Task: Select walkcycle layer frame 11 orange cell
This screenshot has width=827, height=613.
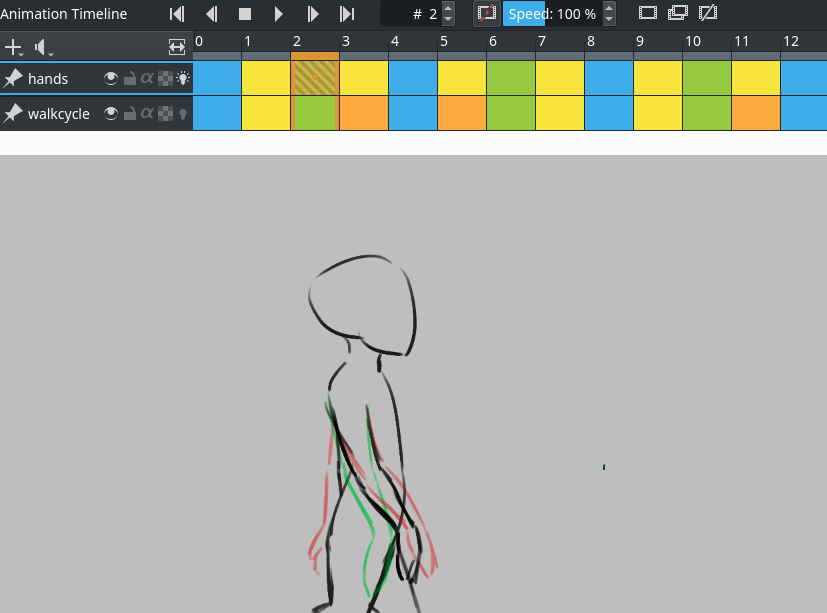Action: tap(756, 113)
